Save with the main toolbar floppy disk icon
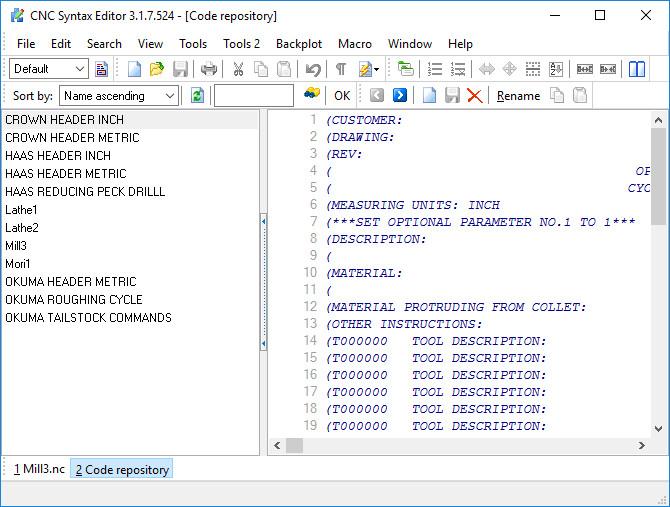 coord(180,69)
